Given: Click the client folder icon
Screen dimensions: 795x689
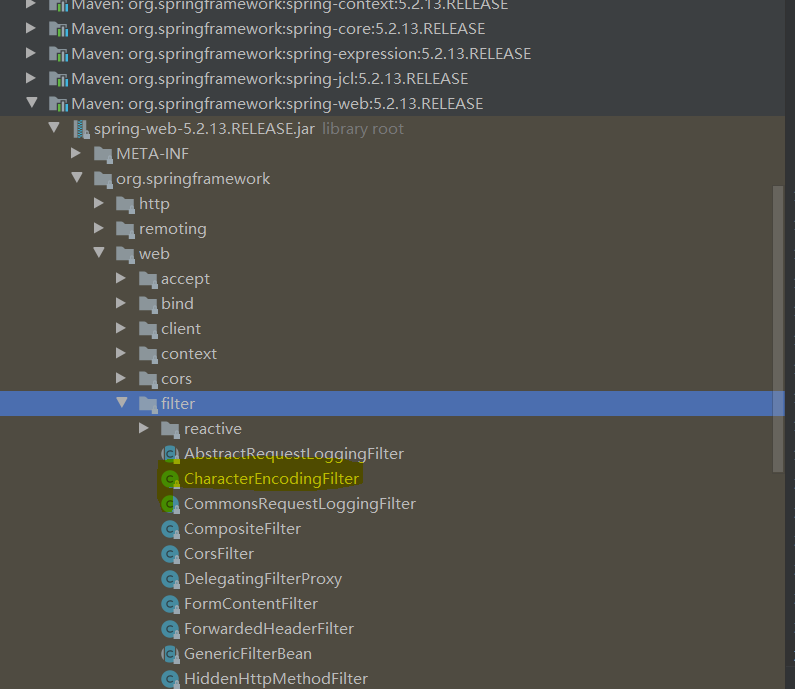Looking at the screenshot, I should point(148,330).
